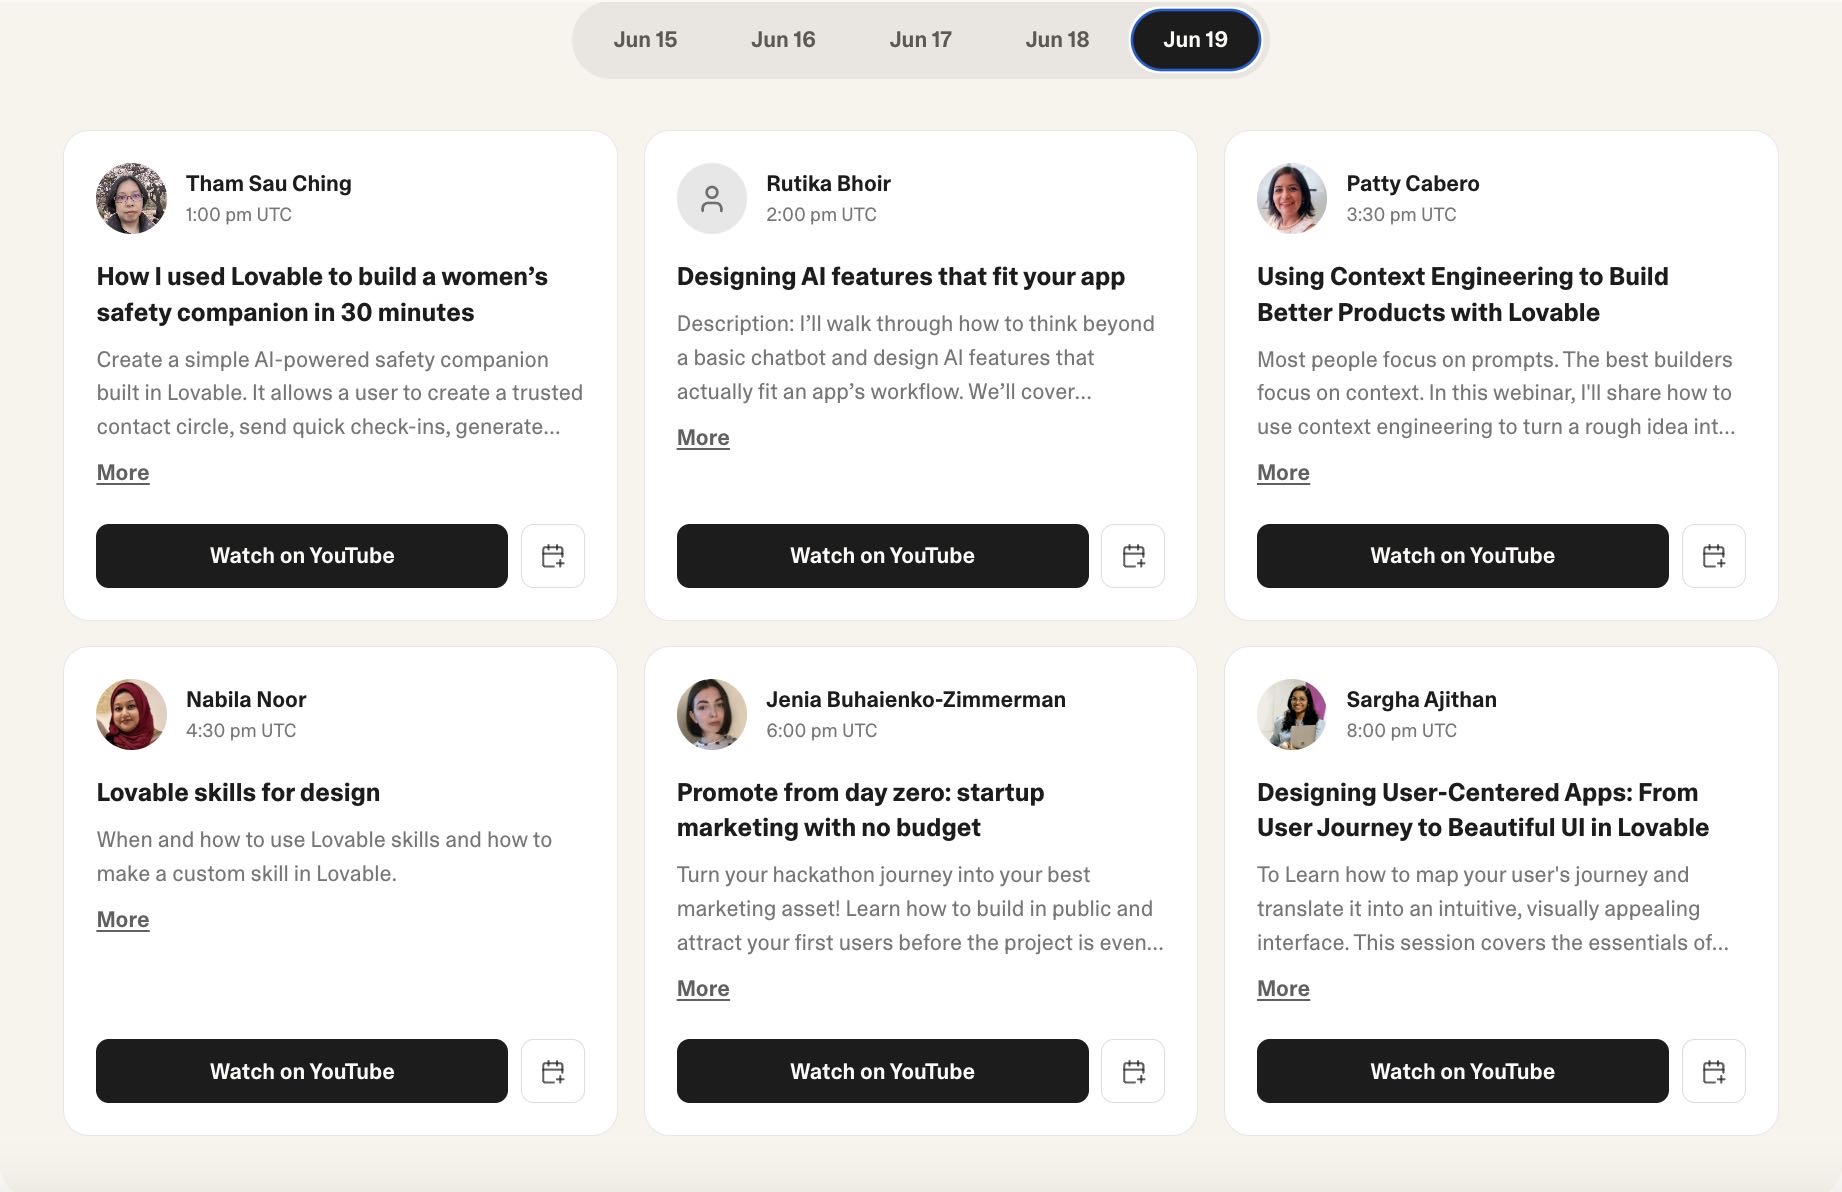Switch to the Jun 16 tab
The height and width of the screenshot is (1192, 1842).
click(x=783, y=40)
